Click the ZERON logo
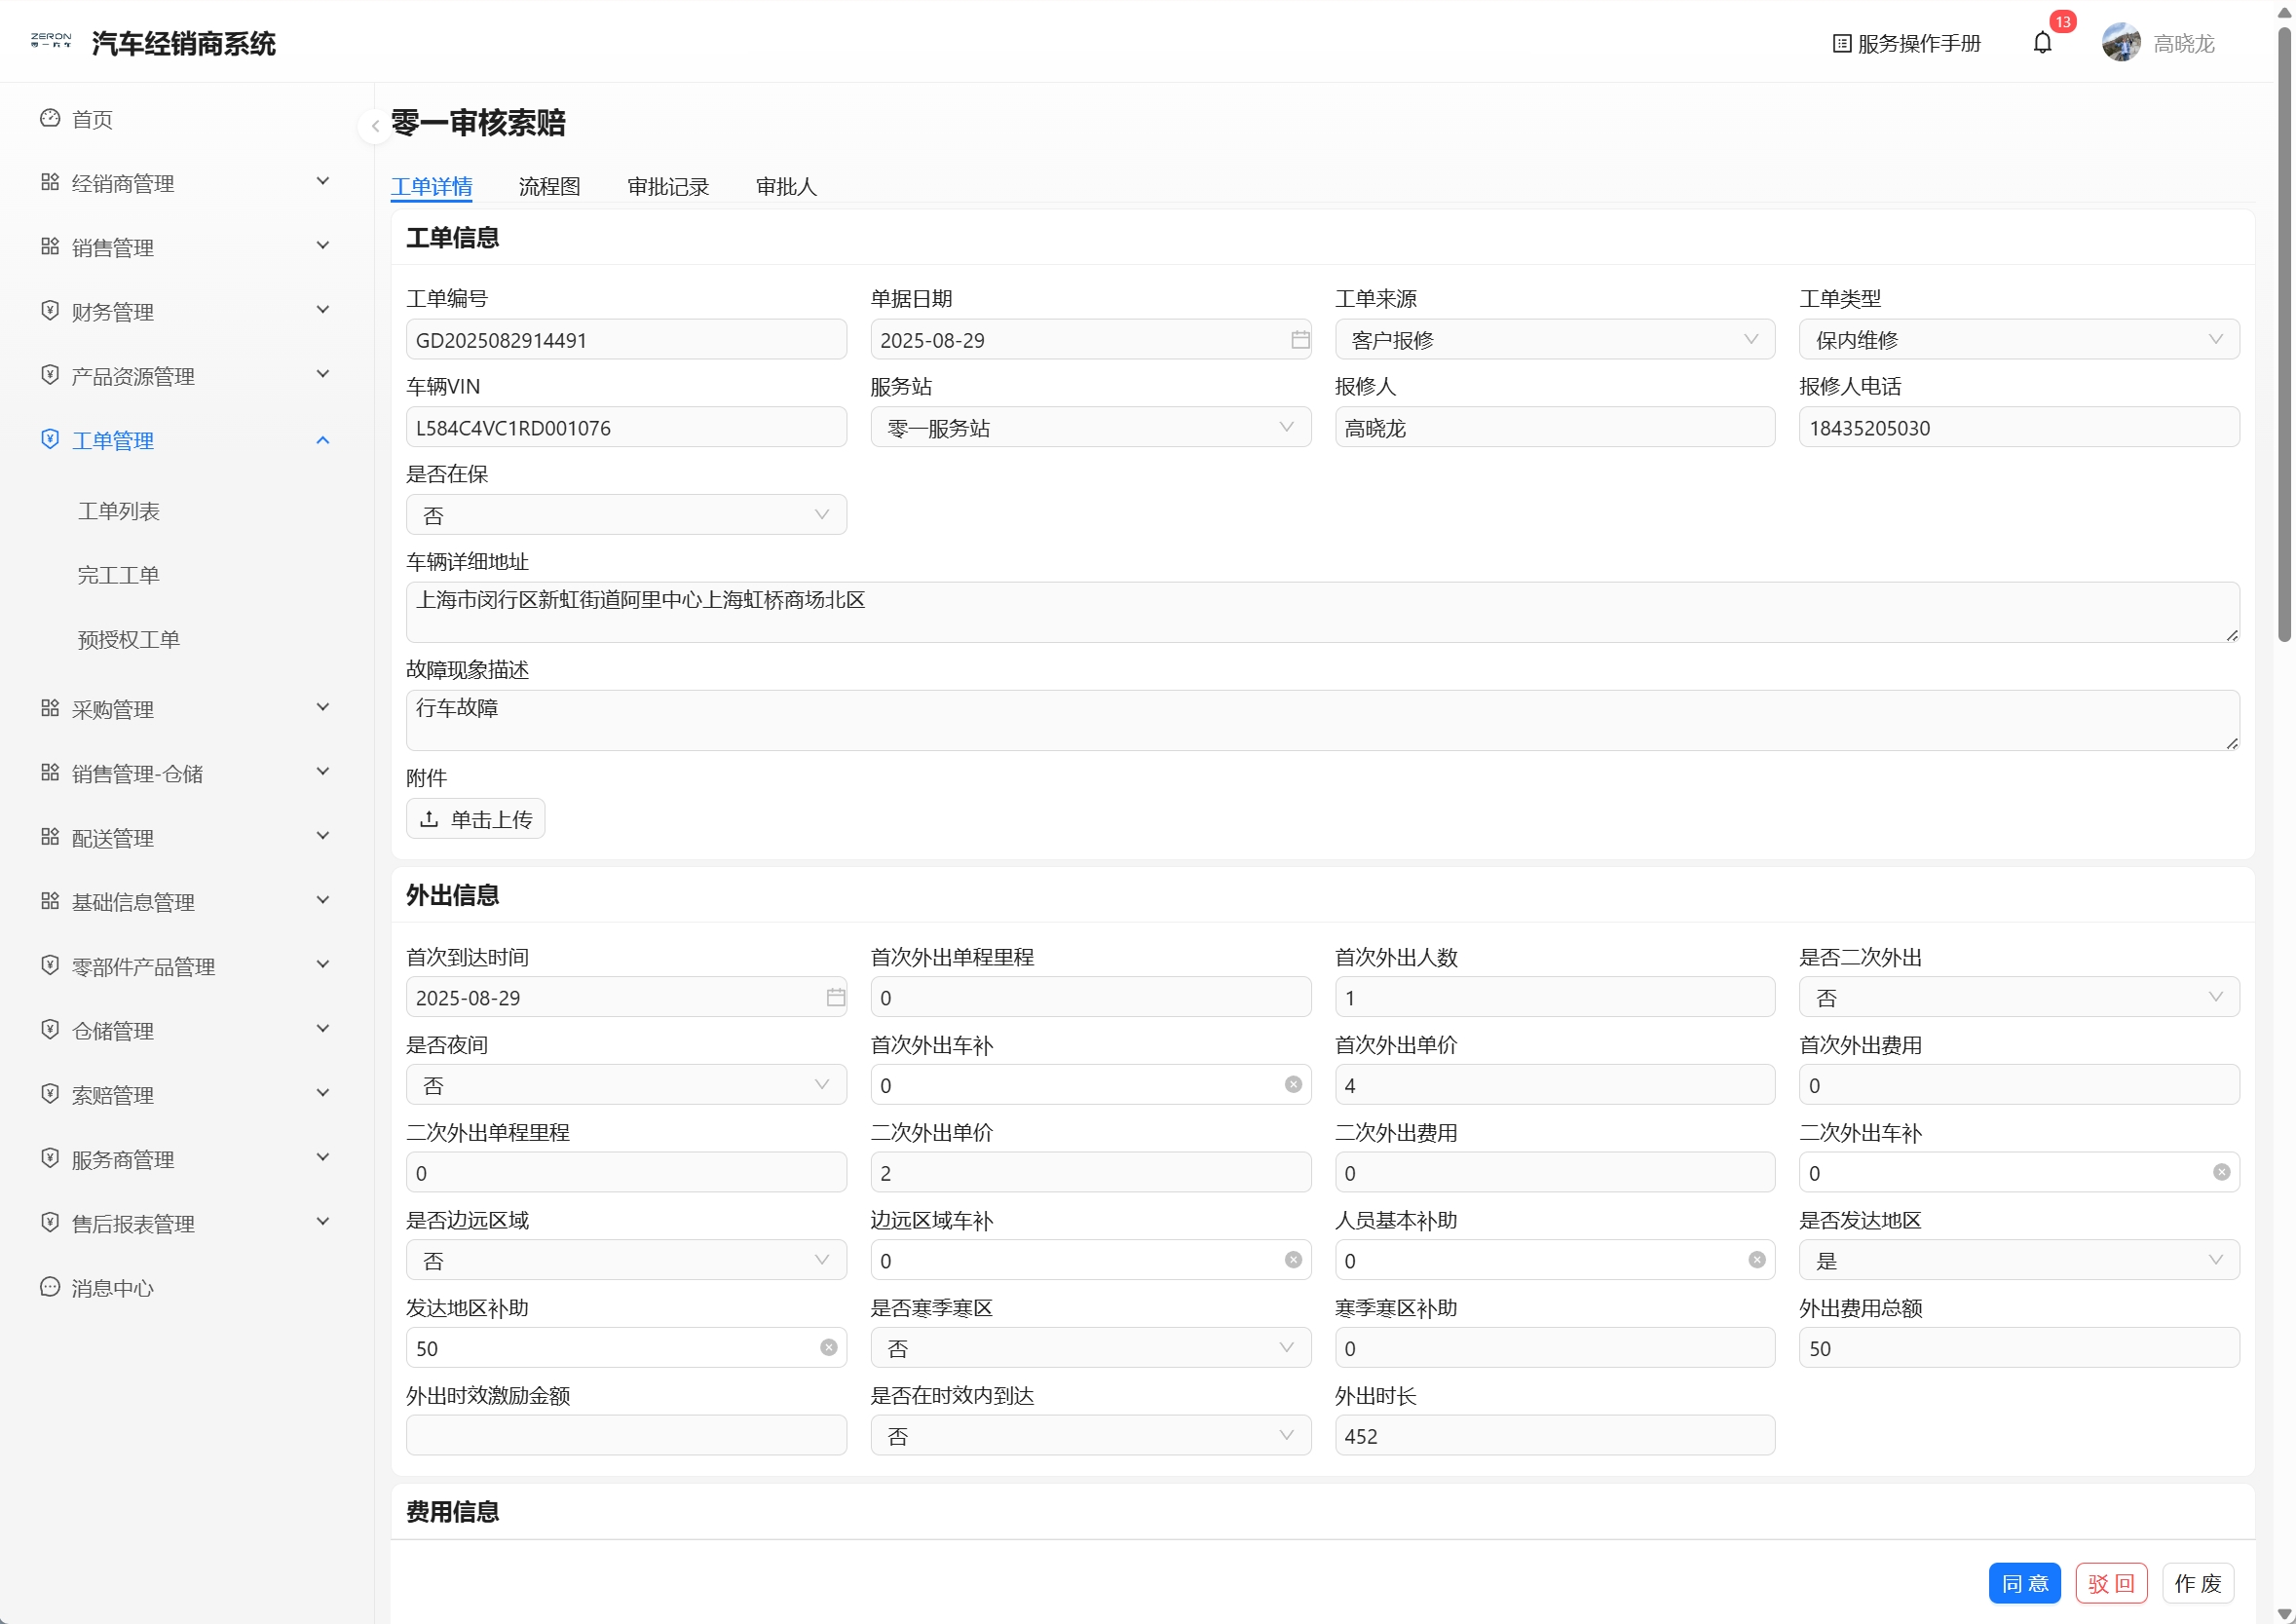 (50, 40)
